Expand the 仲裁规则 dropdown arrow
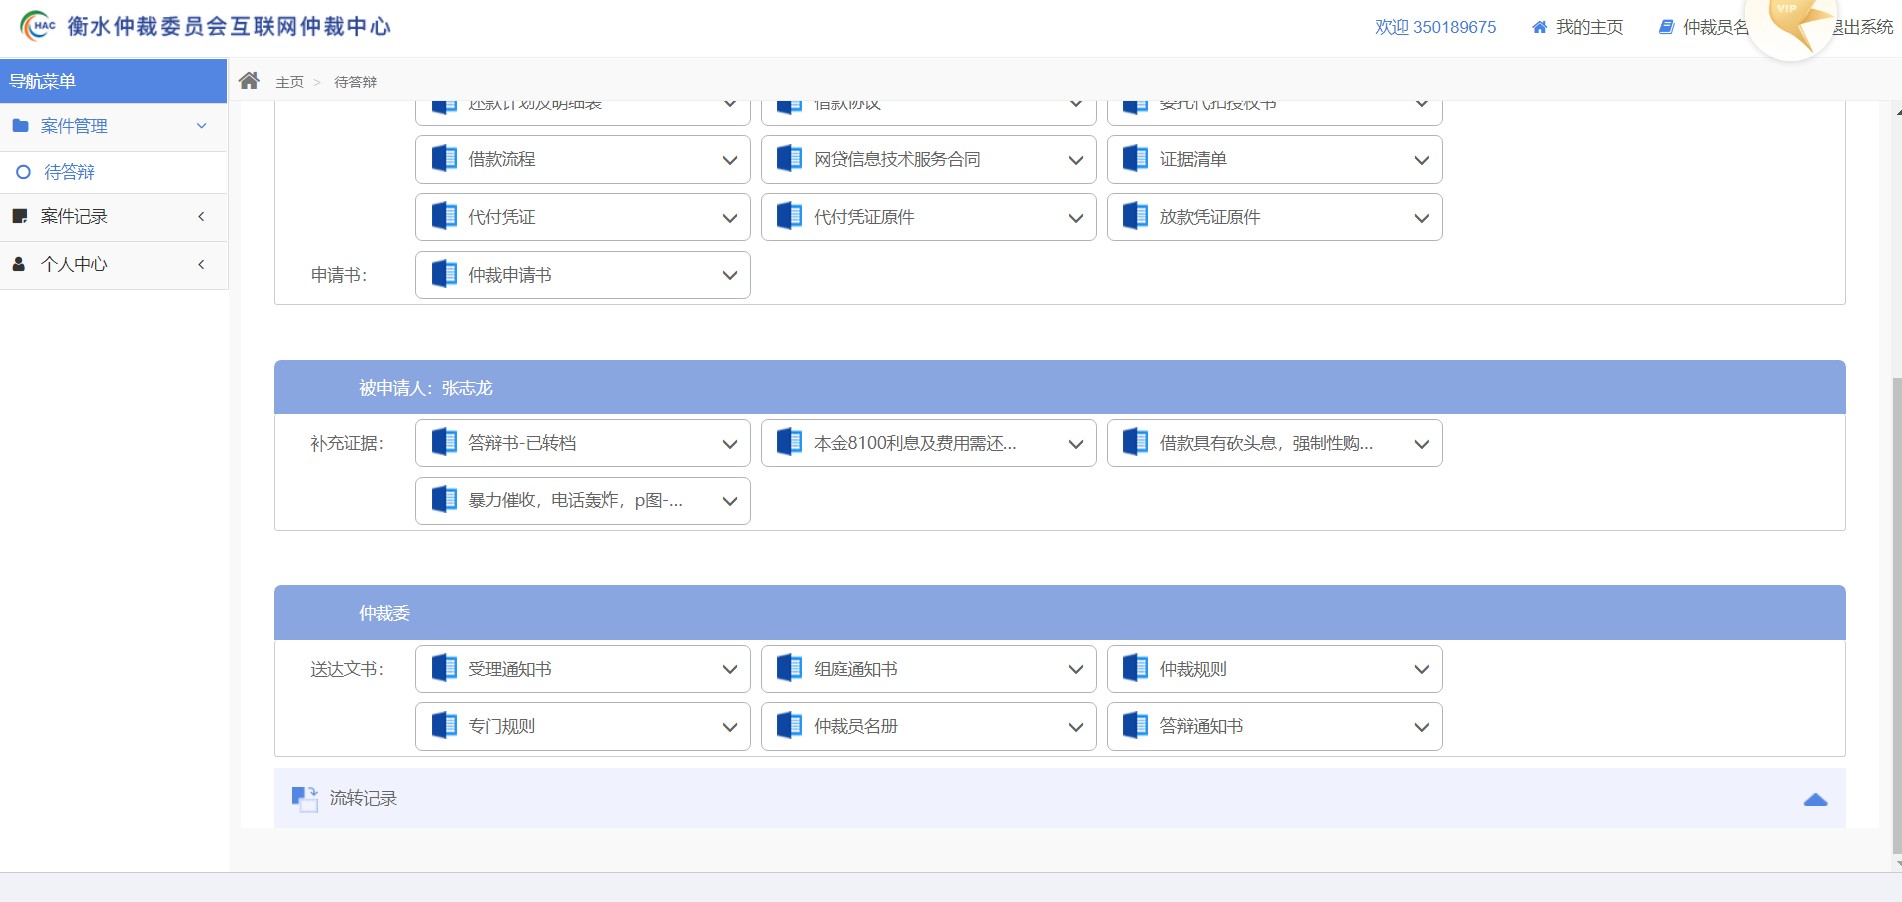The width and height of the screenshot is (1902, 902). (x=1422, y=670)
